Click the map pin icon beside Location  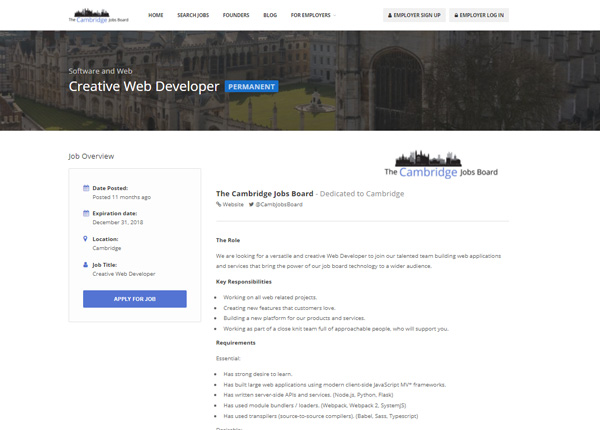pyautogui.click(x=85, y=239)
